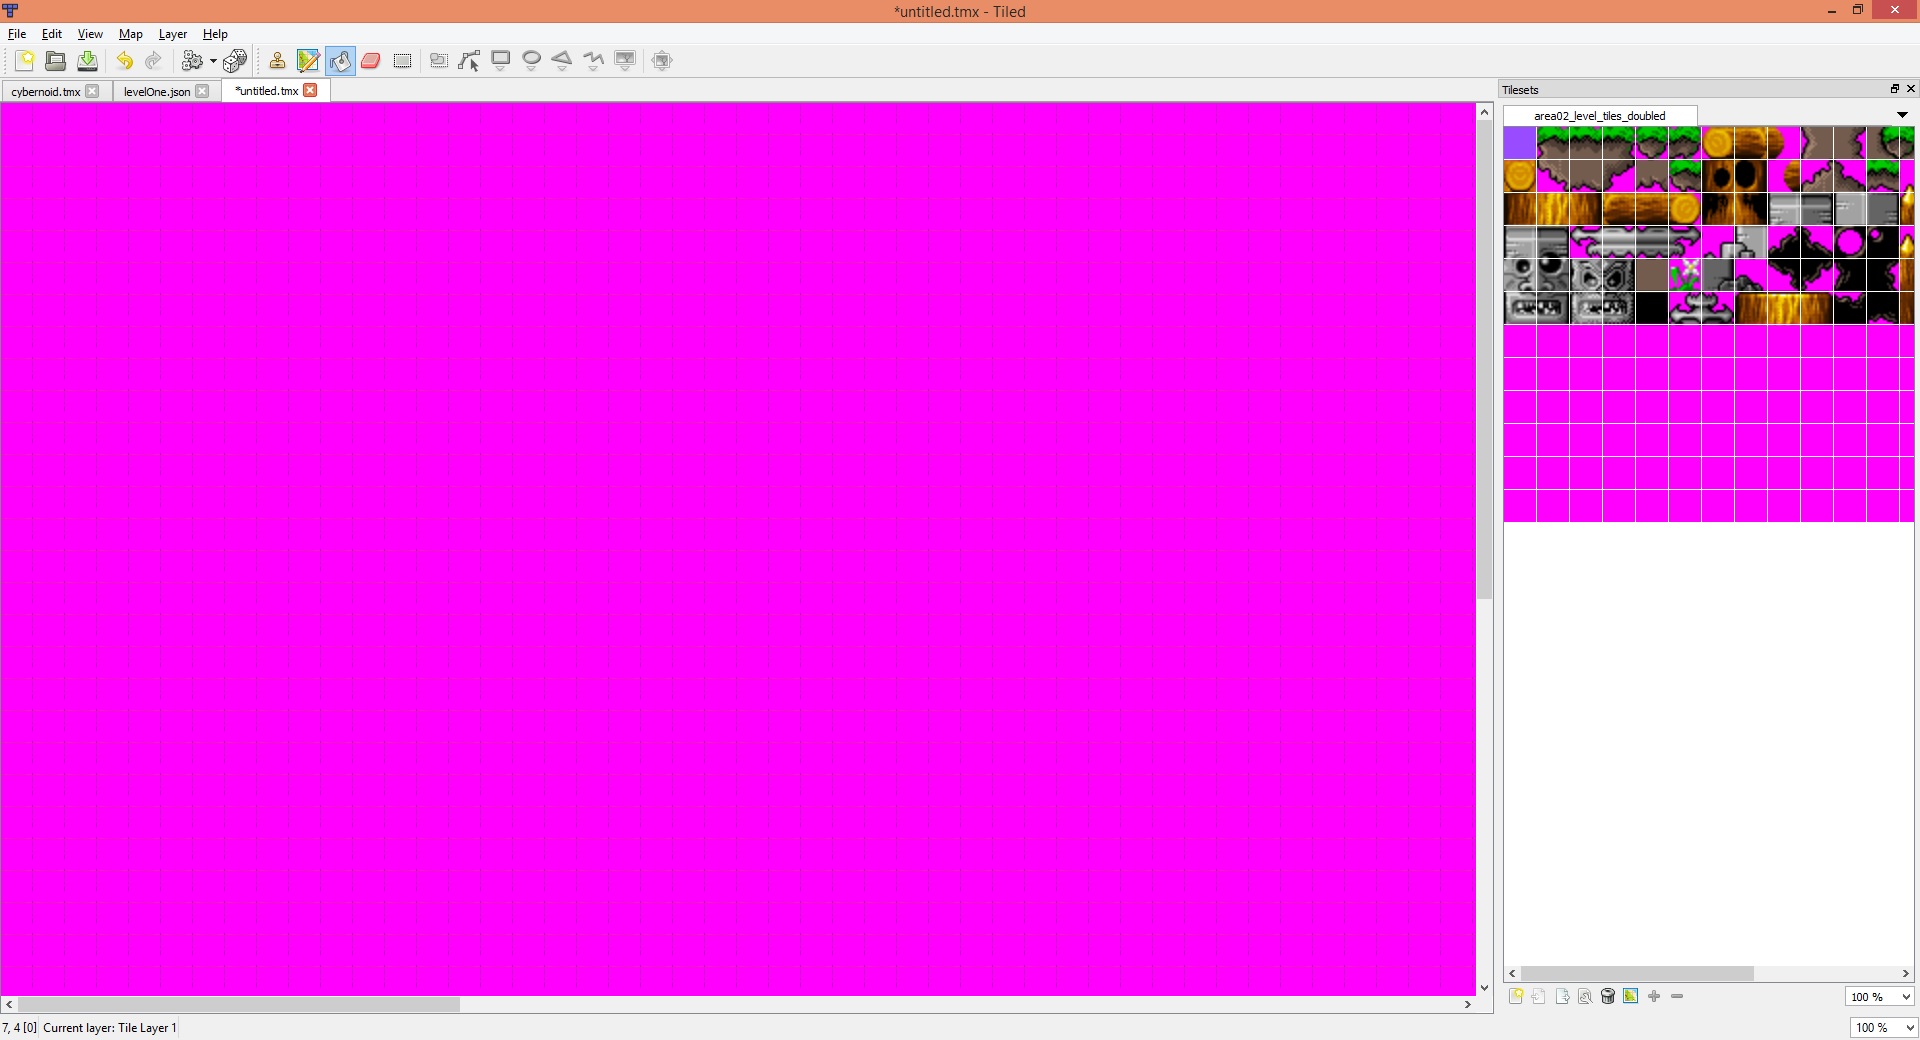Click tileset scrollbar right arrow
This screenshot has width=1920, height=1040.
point(1906,974)
